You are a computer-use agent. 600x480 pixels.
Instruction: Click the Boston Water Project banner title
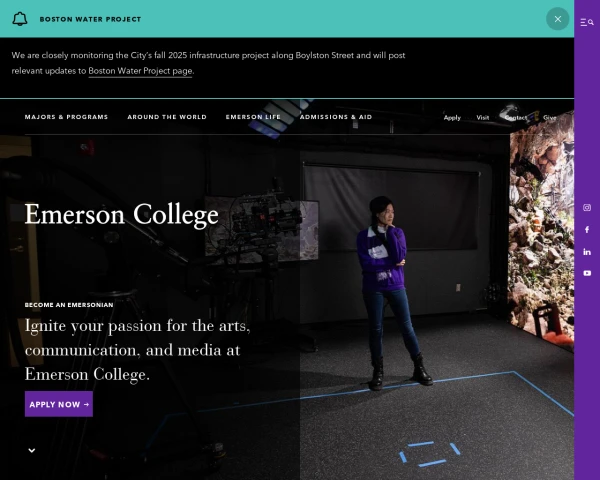click(90, 19)
